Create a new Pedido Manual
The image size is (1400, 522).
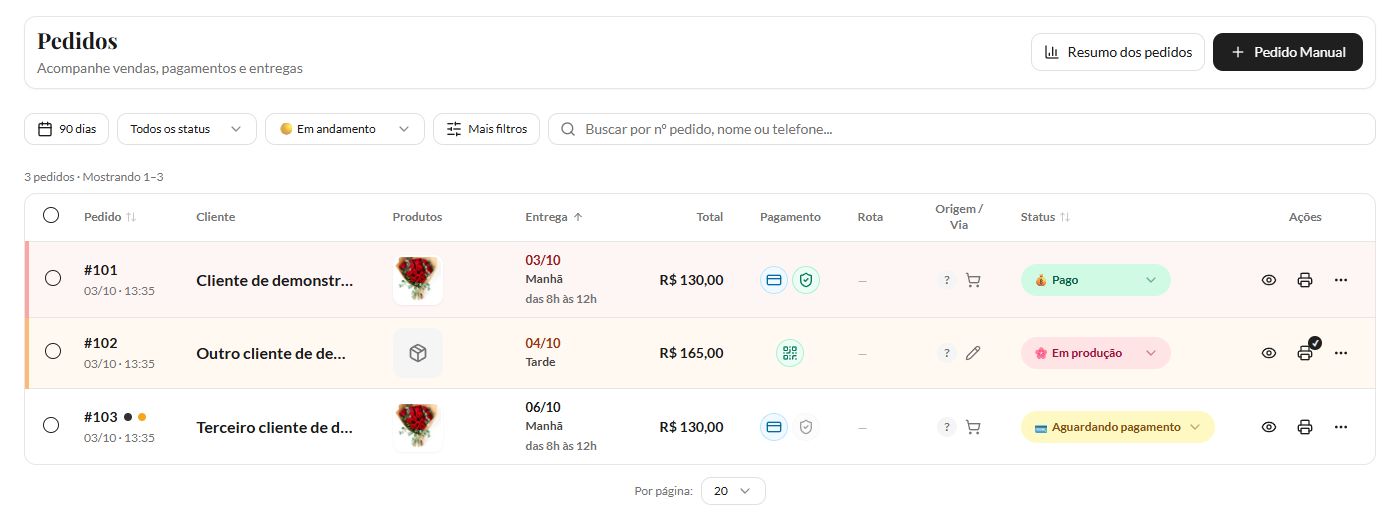click(1288, 52)
